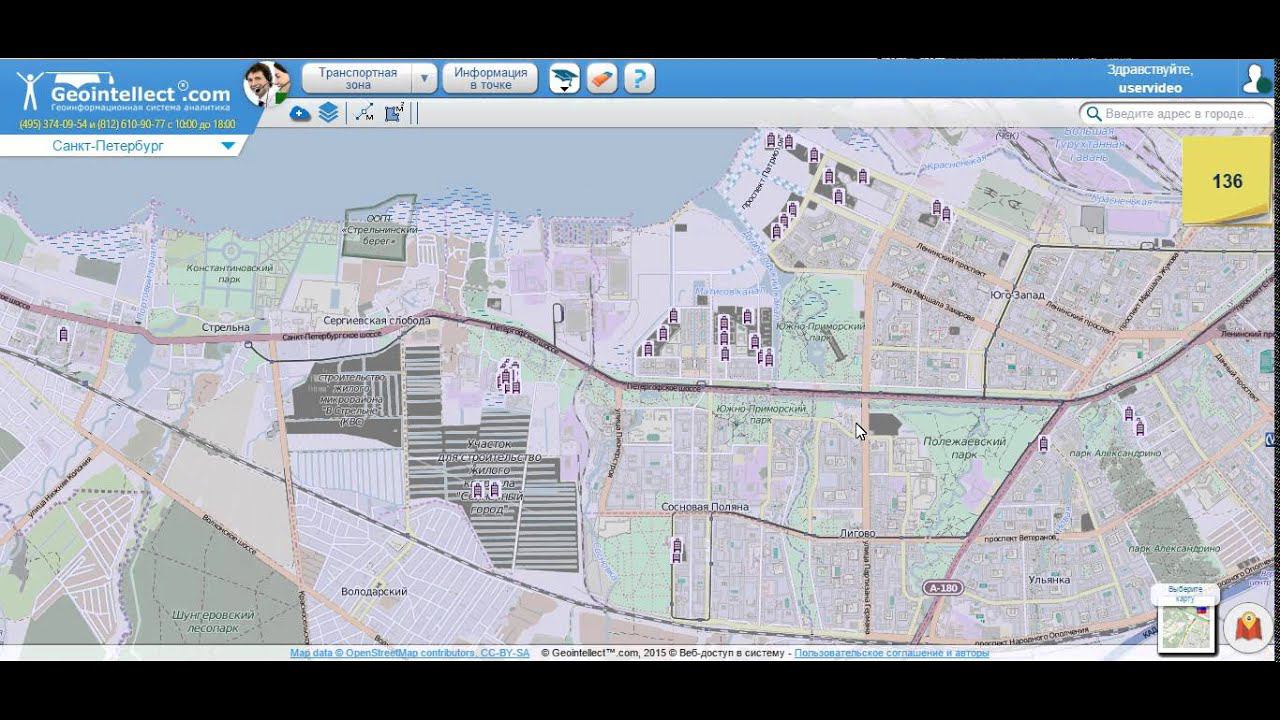1280x720 pixels.
Task: Click building marker right of Полежаевский парк
Action: [x=1043, y=443]
